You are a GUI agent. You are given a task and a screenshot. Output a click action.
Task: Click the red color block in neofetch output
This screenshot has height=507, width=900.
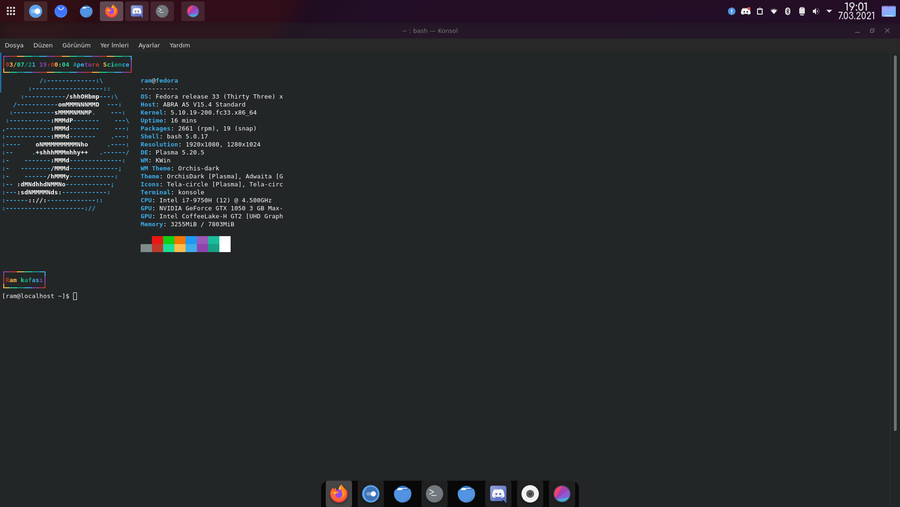coord(157,241)
